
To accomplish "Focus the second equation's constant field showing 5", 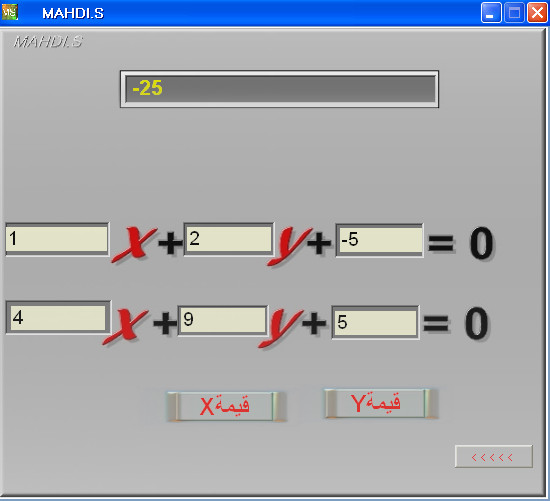I will (x=375, y=322).
